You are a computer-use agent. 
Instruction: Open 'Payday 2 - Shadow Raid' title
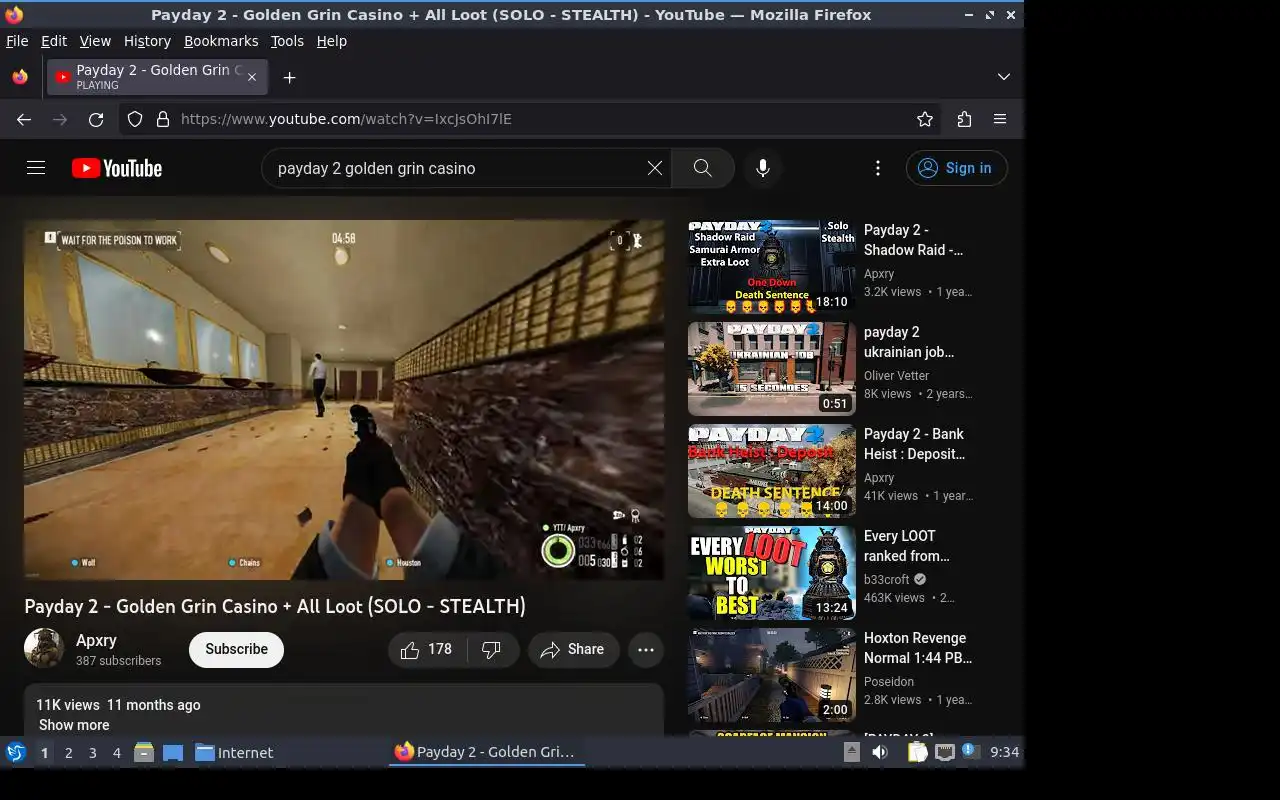[914, 240]
